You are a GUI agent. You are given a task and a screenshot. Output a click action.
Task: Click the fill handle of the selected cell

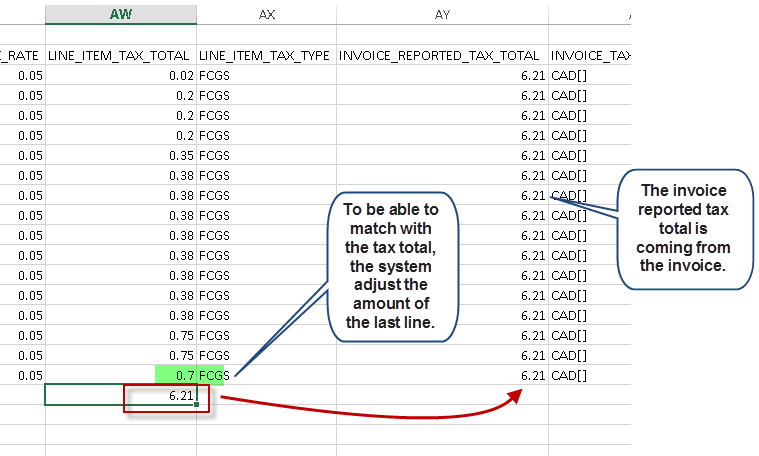point(197,404)
